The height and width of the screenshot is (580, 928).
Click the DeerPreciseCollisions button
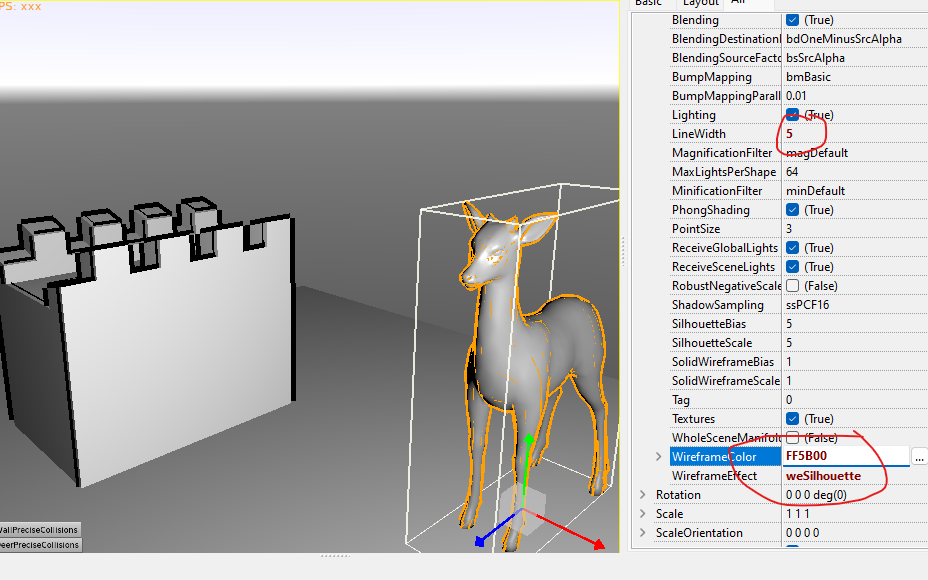[x=39, y=545]
